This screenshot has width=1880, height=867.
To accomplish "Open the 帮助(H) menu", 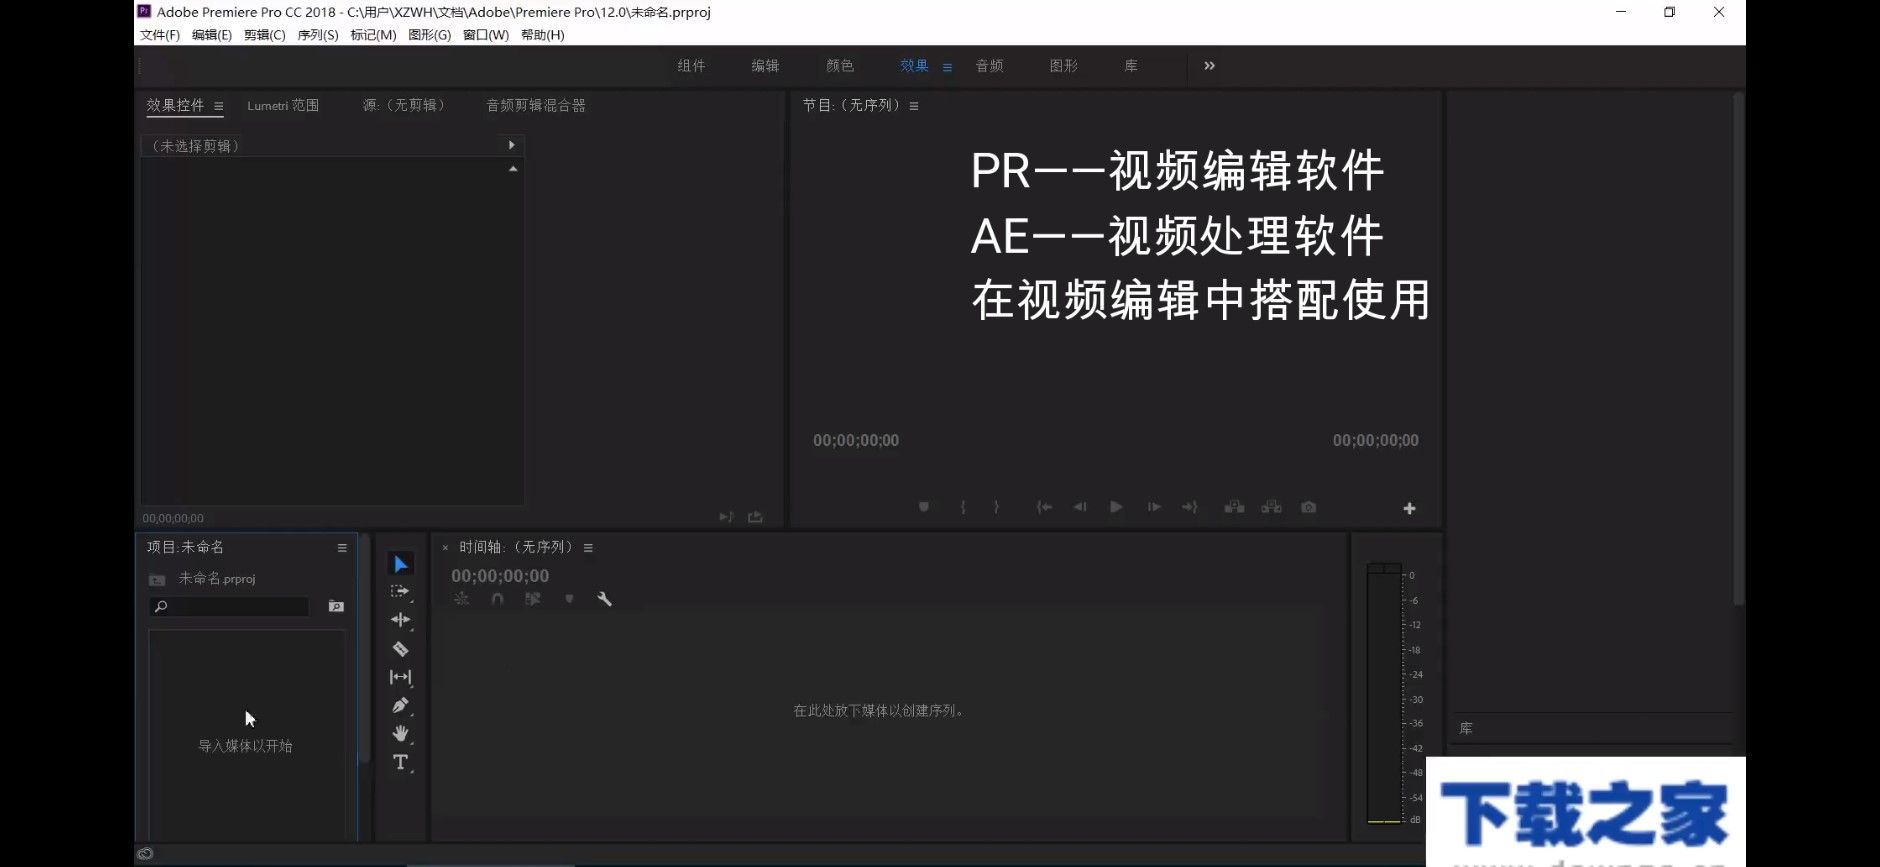I will [543, 35].
